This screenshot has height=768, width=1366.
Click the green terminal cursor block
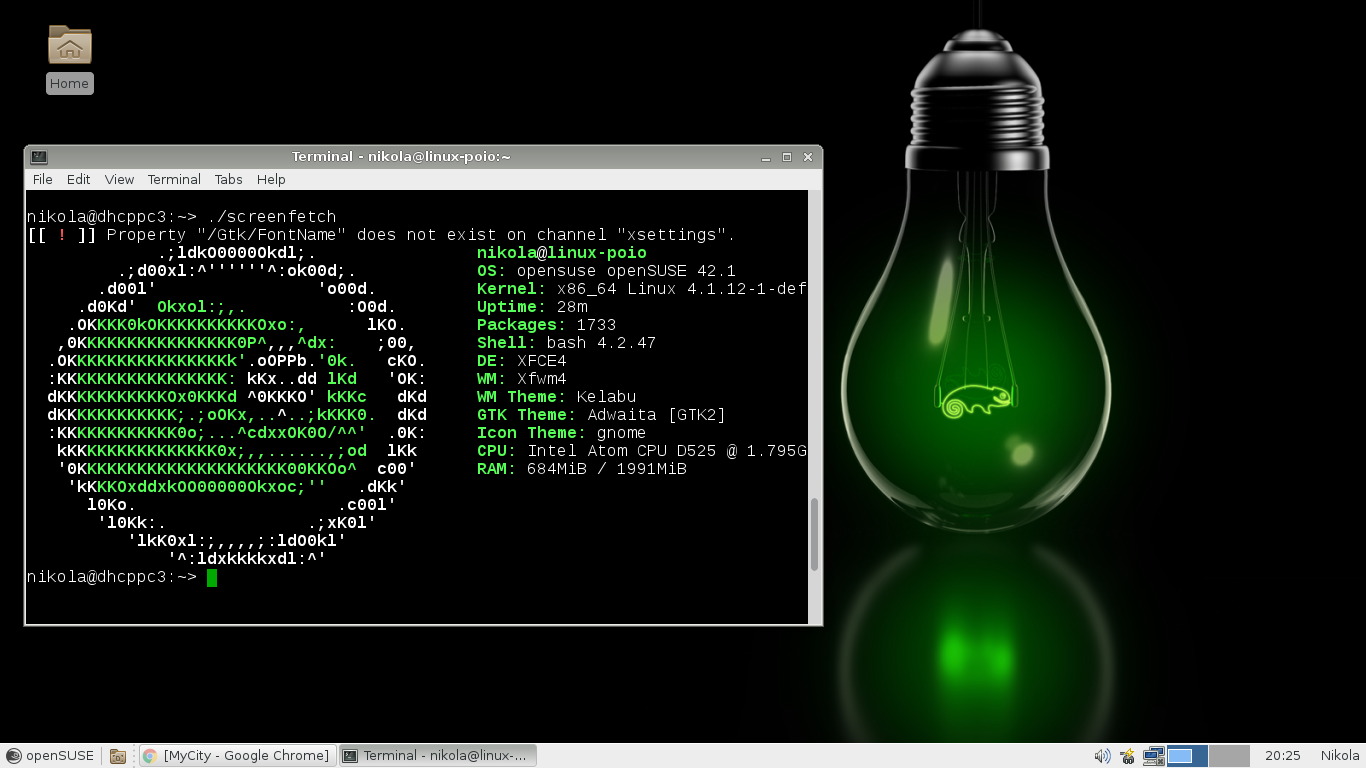coord(212,578)
